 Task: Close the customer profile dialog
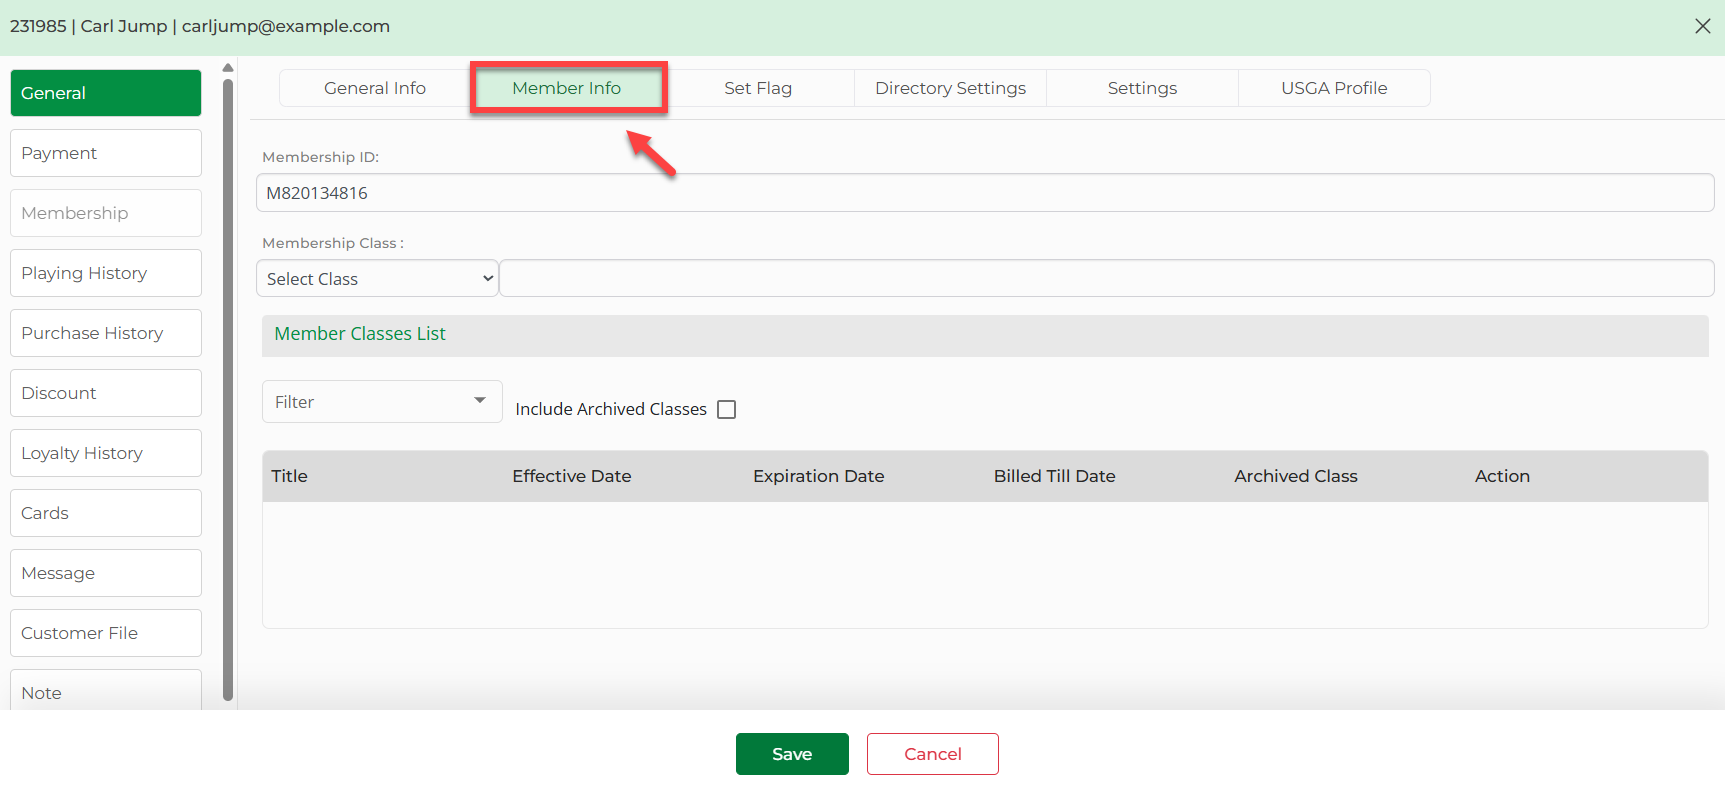[1702, 26]
